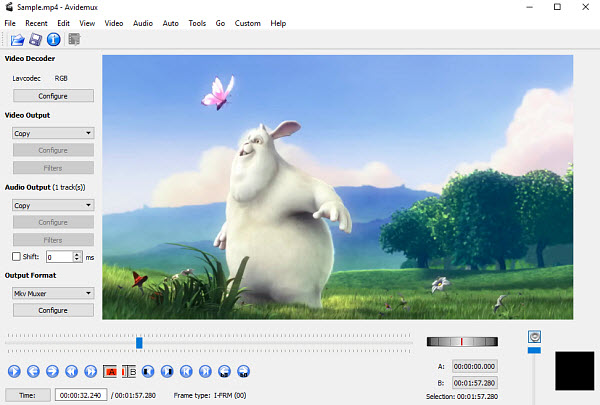Maximize the Avidemux window
This screenshot has width=600, height=405.
(558, 7)
